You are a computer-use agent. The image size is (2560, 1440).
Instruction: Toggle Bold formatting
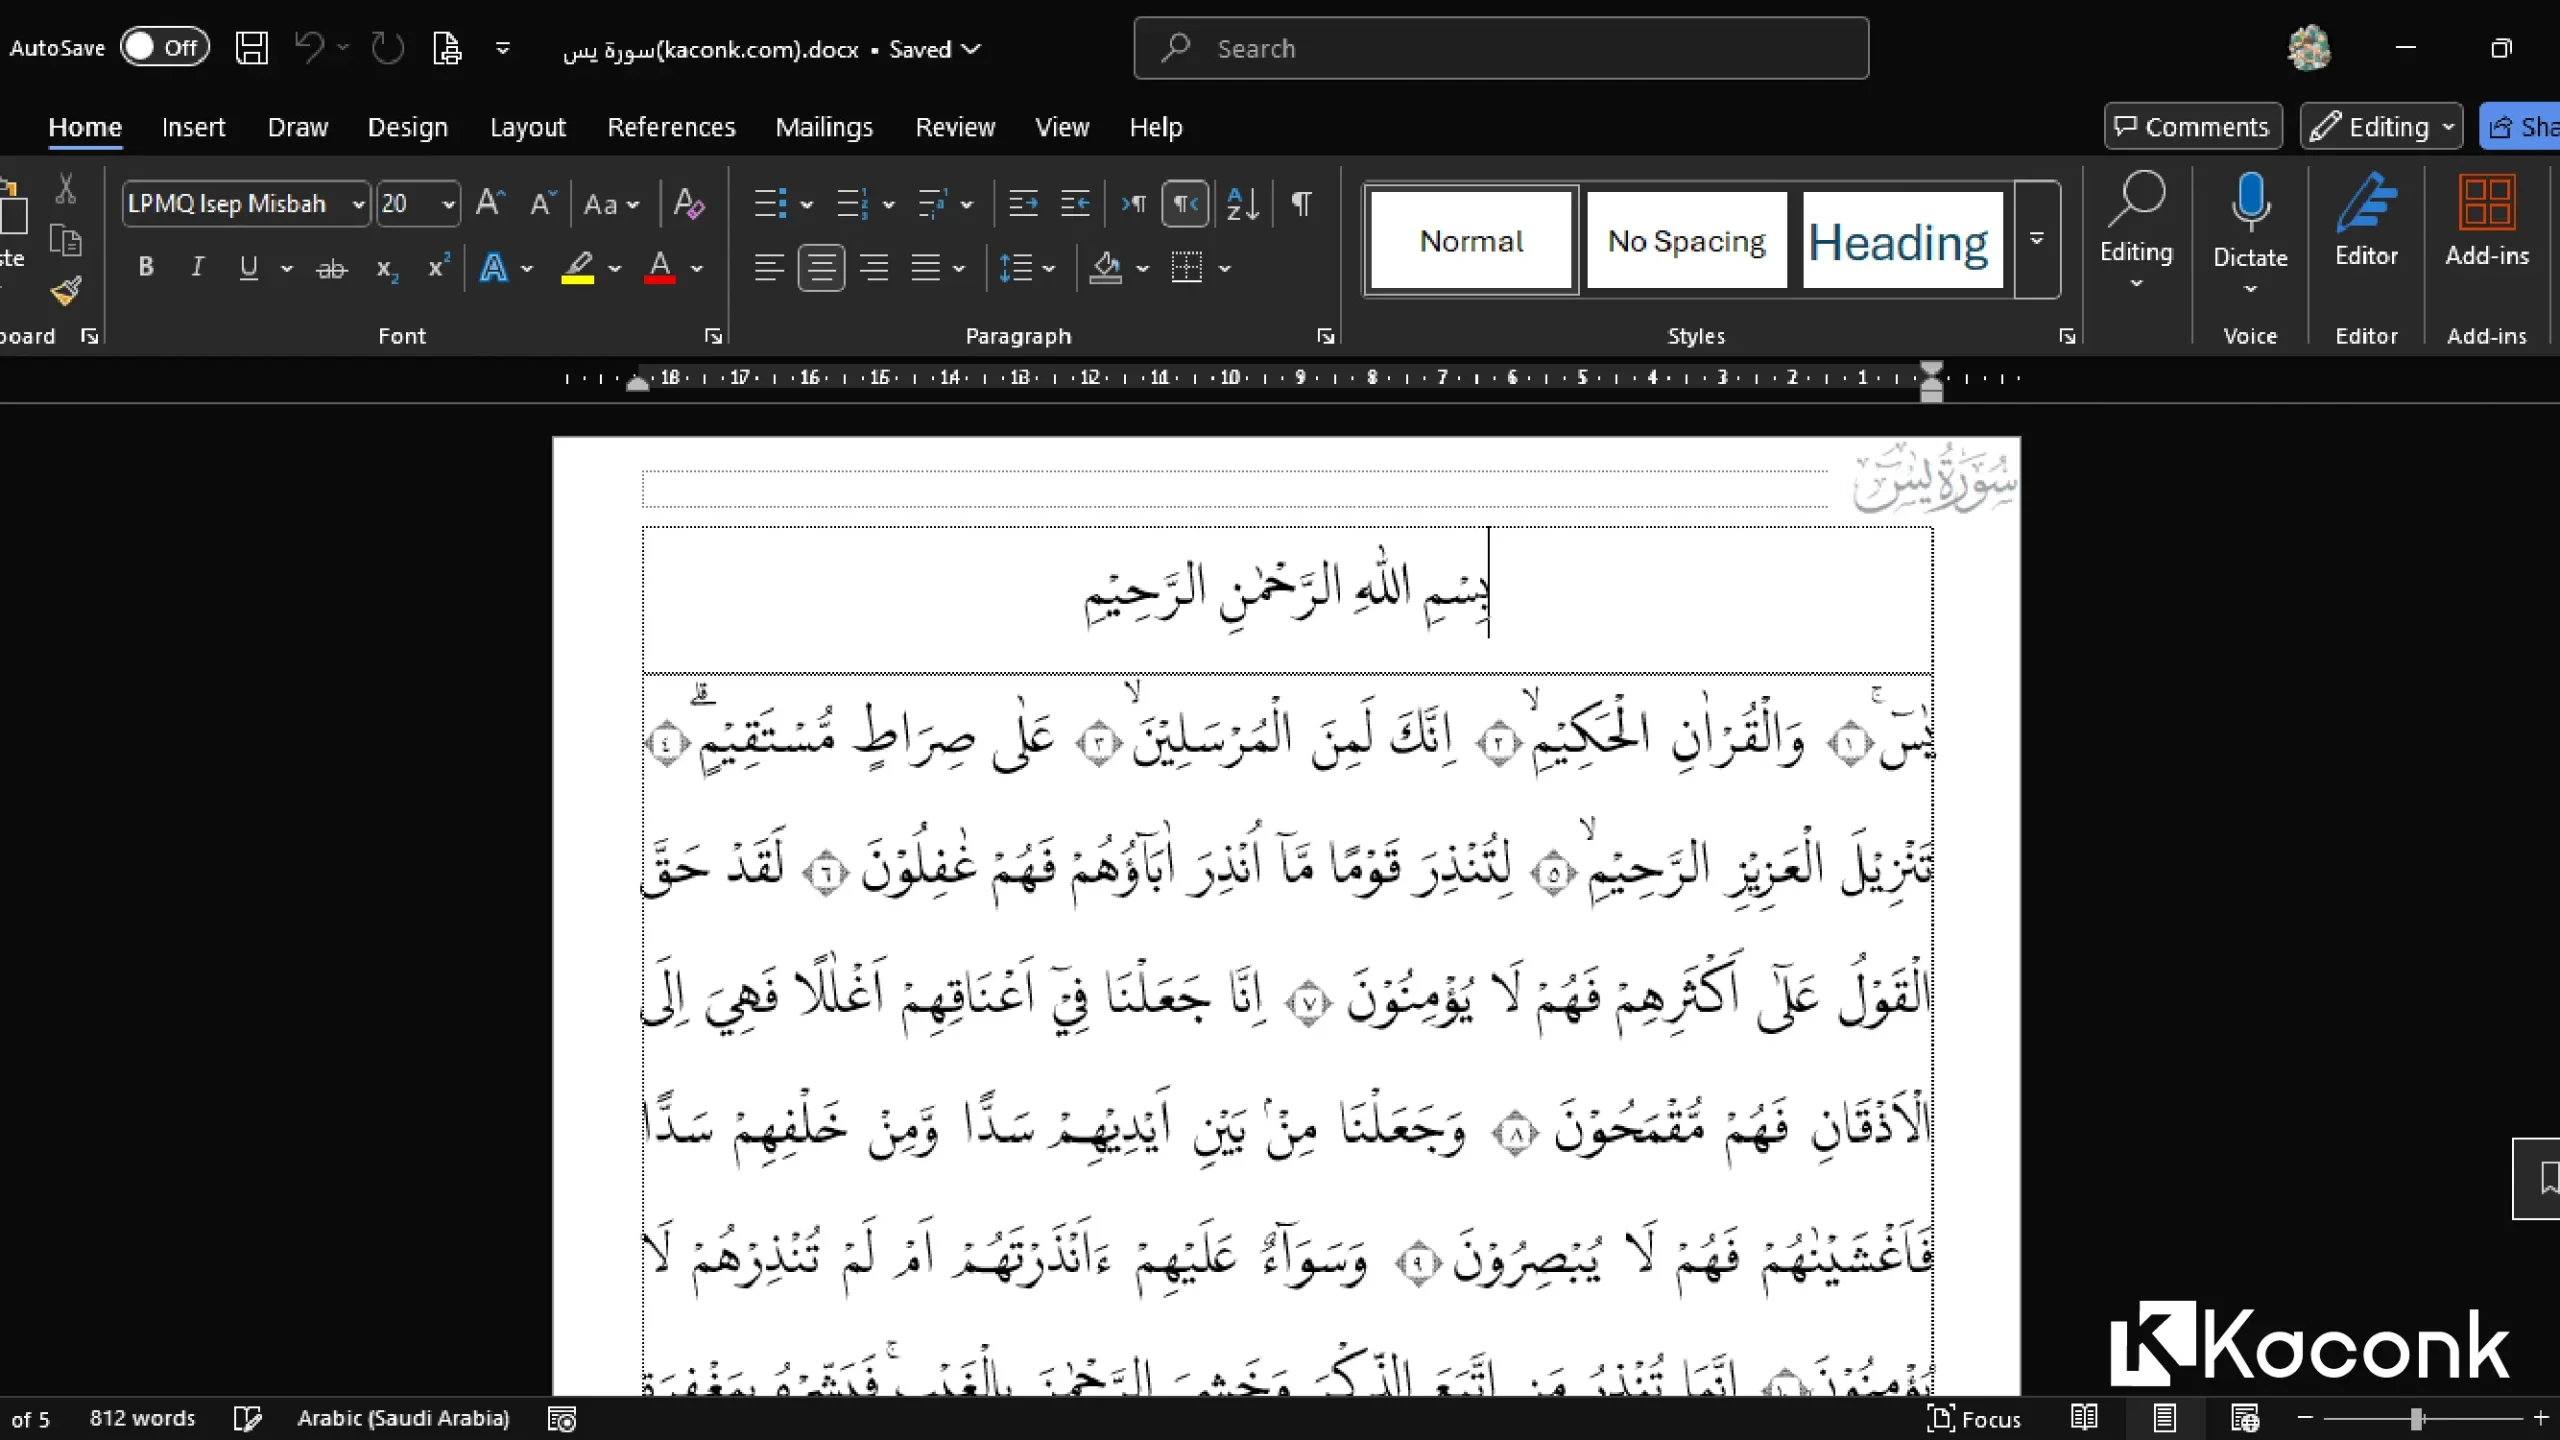click(146, 267)
